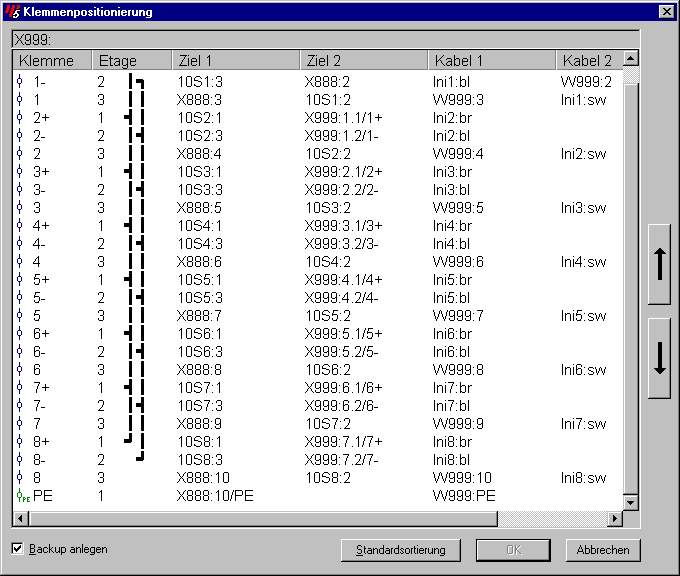
Task: Click the terminal icon of row 6-
Action: coord(20,352)
